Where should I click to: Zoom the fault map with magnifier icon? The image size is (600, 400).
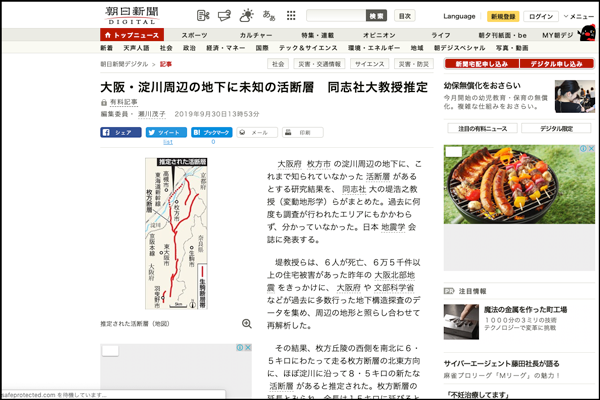247,324
